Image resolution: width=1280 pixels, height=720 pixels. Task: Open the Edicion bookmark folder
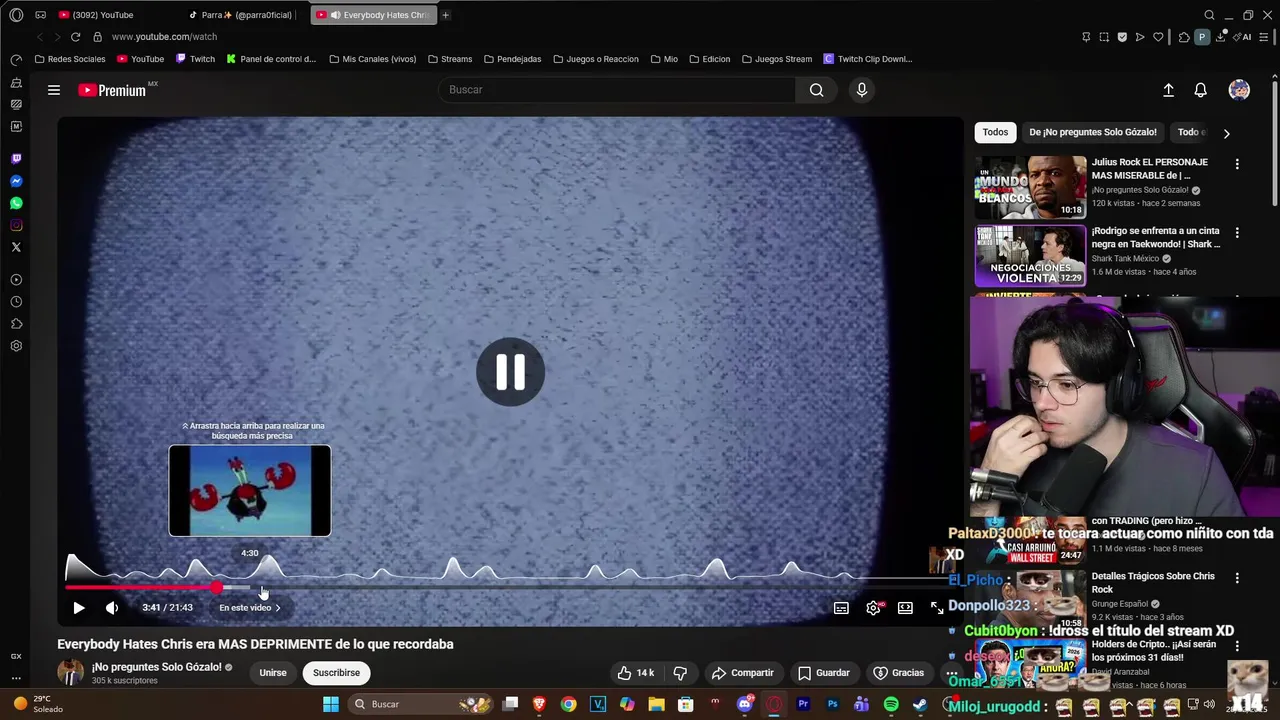tap(709, 59)
